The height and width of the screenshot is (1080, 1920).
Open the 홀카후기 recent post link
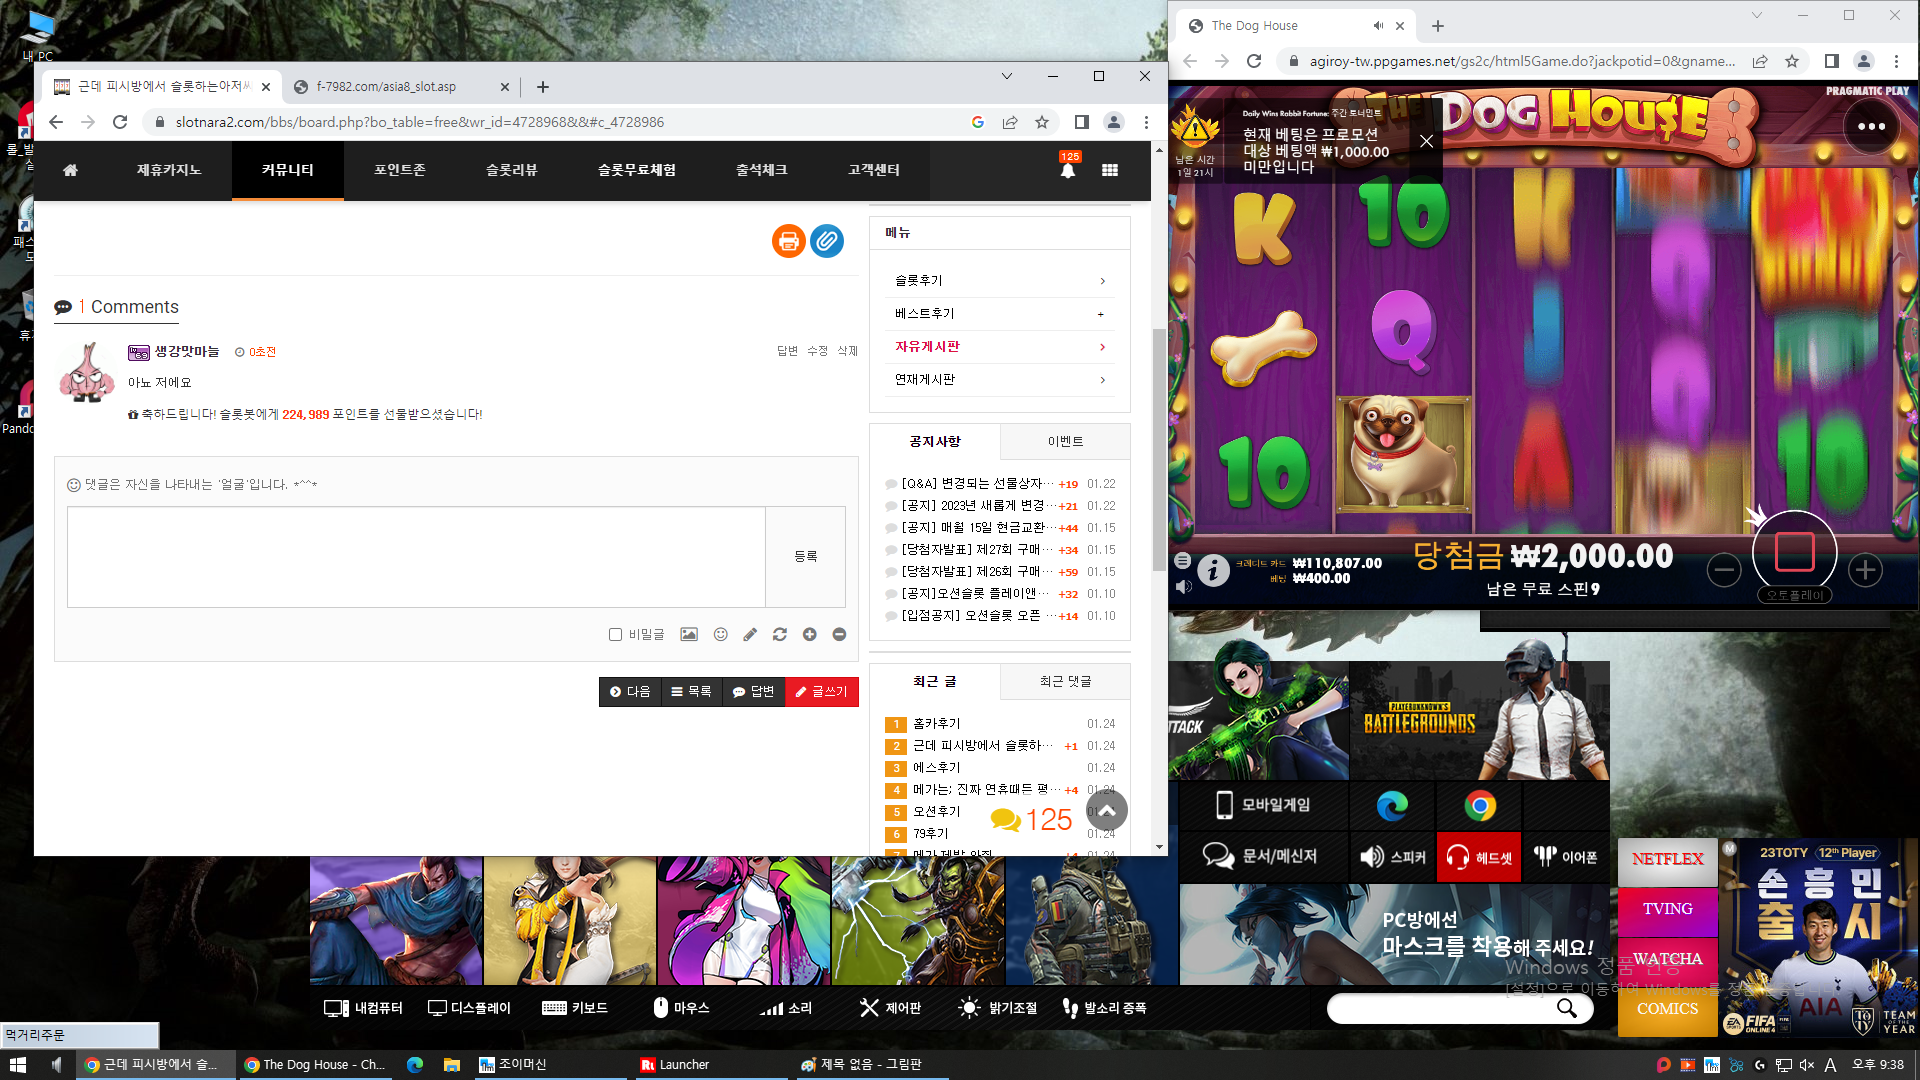(x=937, y=724)
